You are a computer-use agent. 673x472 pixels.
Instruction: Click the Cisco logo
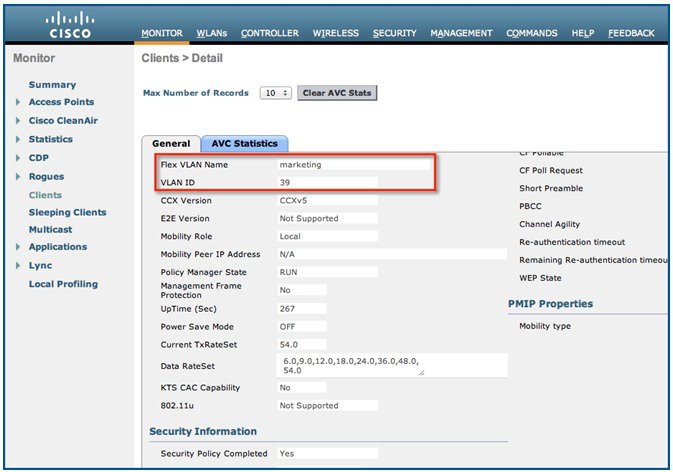click(70, 25)
